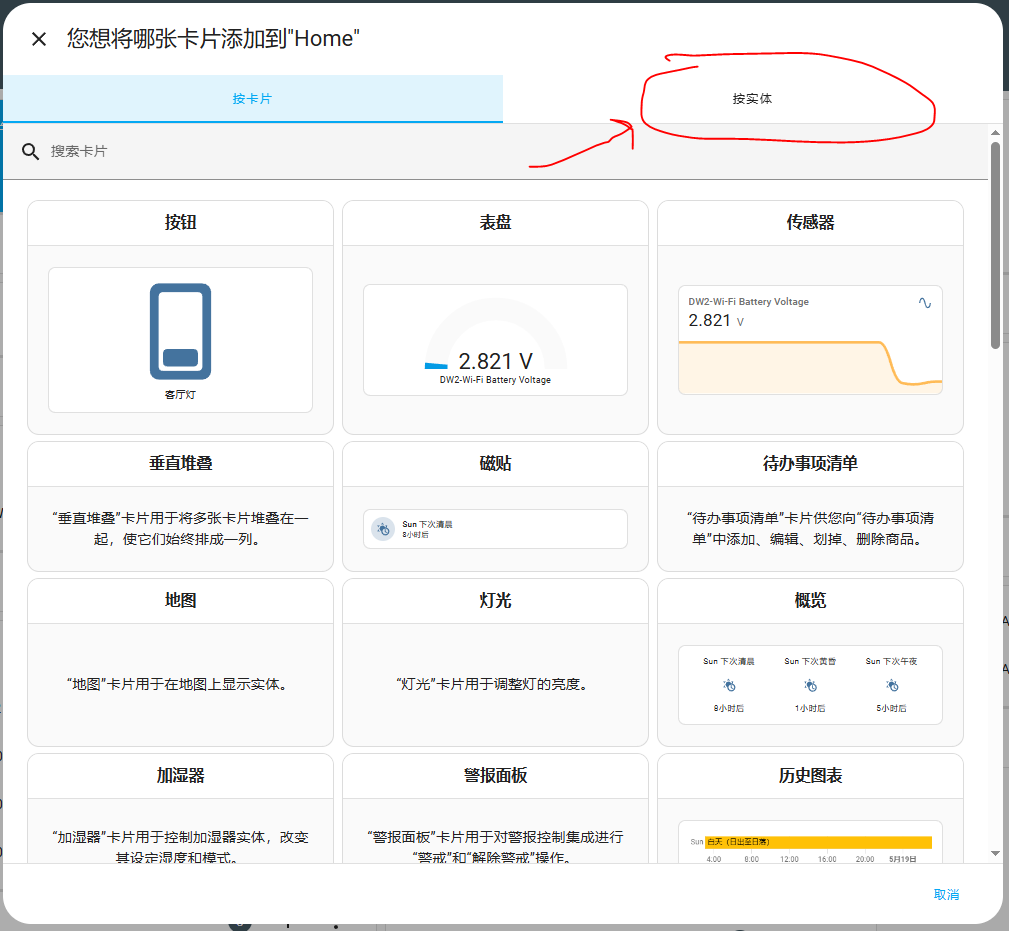Click the sun icon in the Tile card preview
The image size is (1009, 931).
(383, 529)
